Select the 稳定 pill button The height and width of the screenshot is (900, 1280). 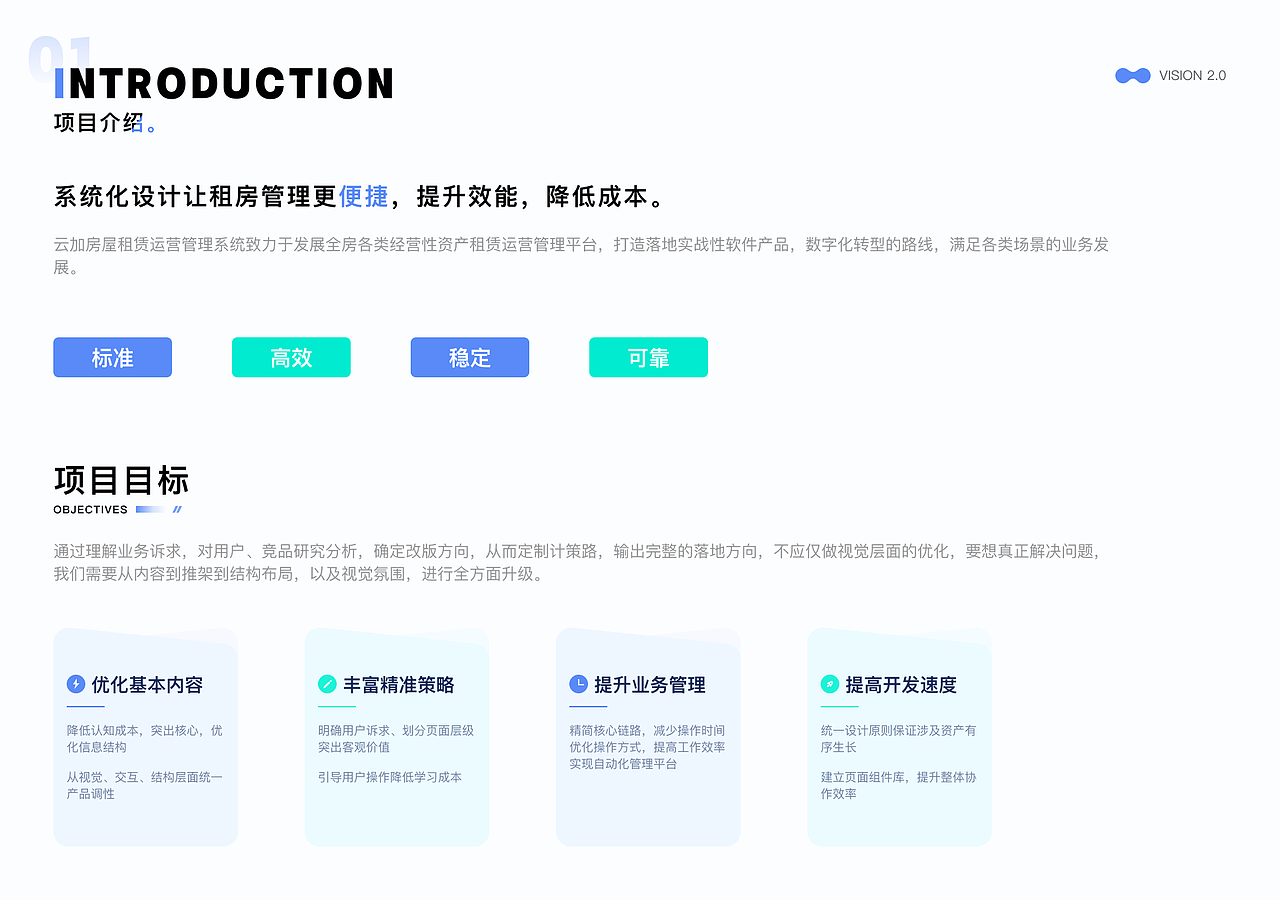tap(469, 357)
